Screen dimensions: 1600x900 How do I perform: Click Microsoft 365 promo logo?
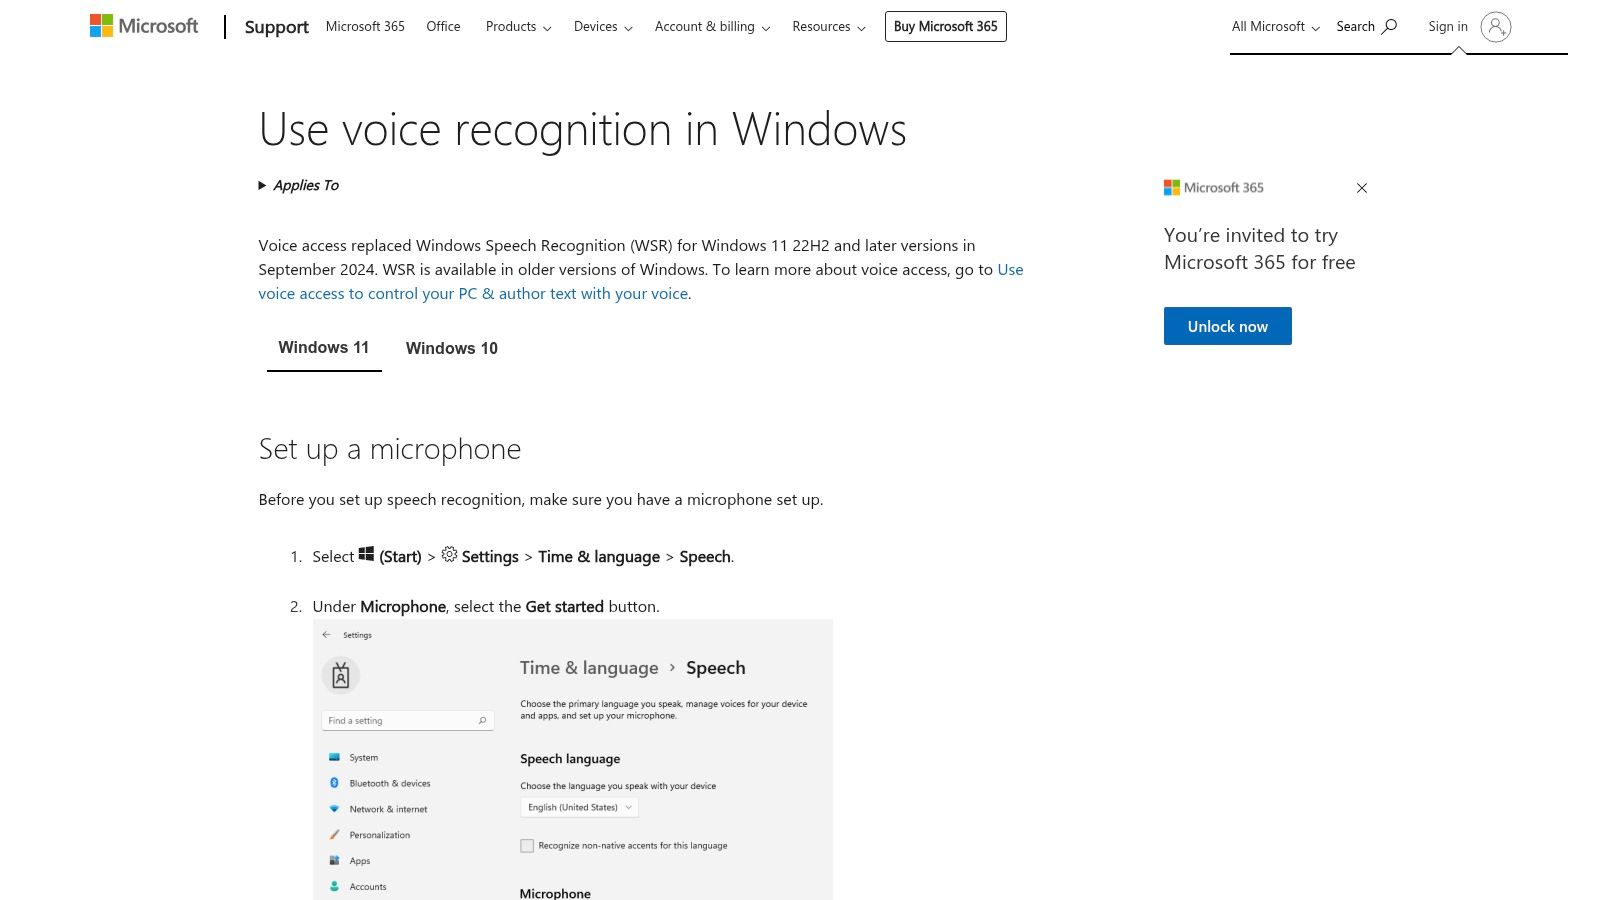1213,187
